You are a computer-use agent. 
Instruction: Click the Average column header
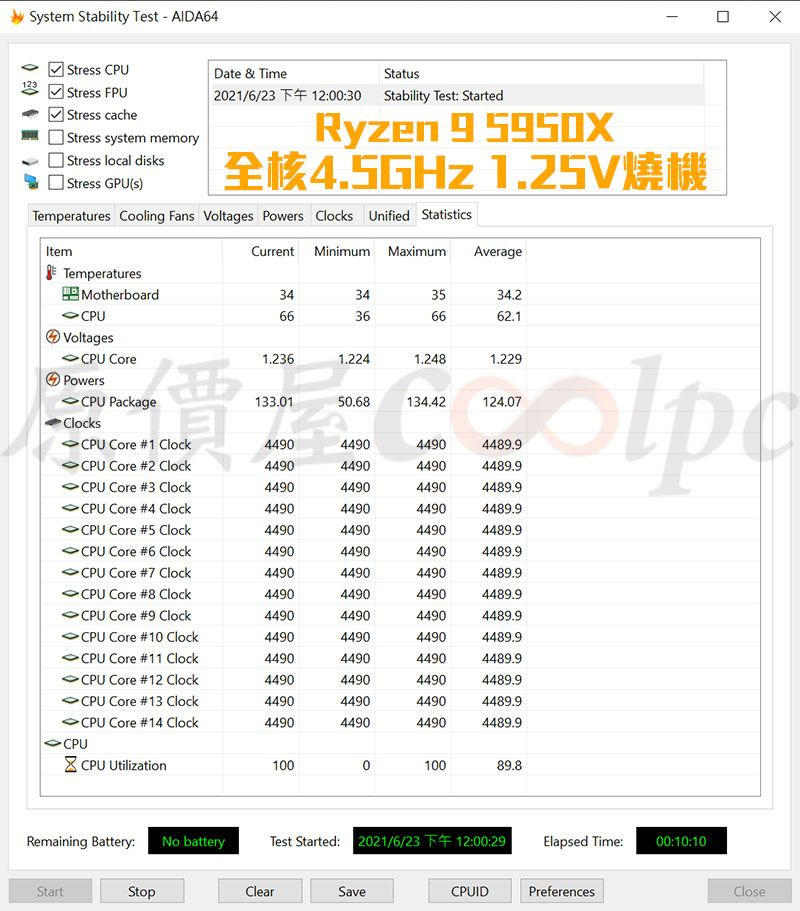pos(489,251)
